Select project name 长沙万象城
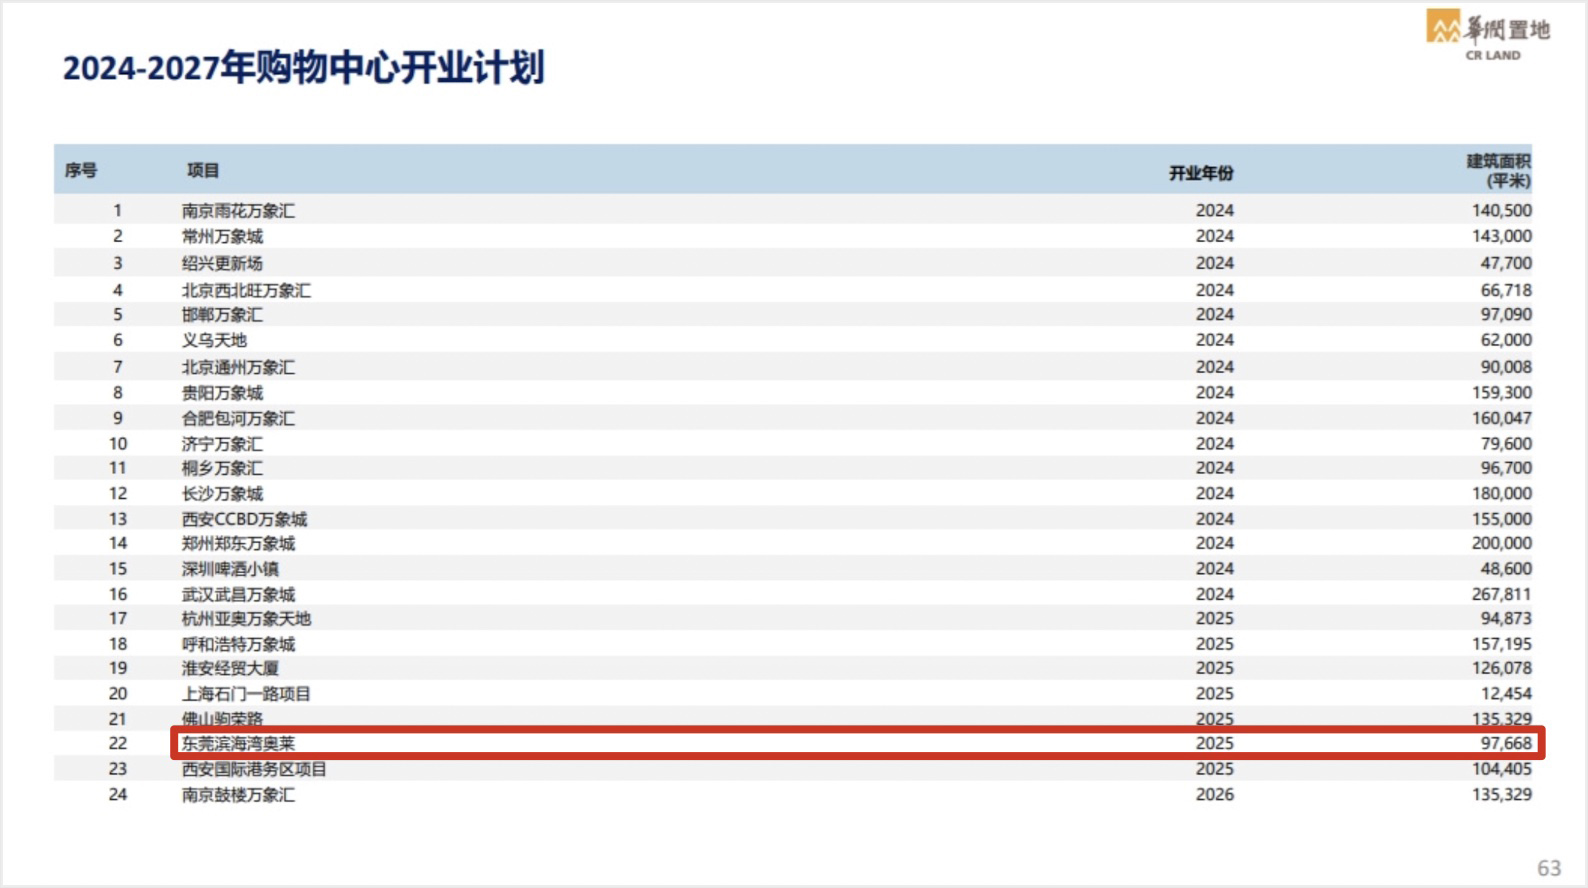 (222, 494)
